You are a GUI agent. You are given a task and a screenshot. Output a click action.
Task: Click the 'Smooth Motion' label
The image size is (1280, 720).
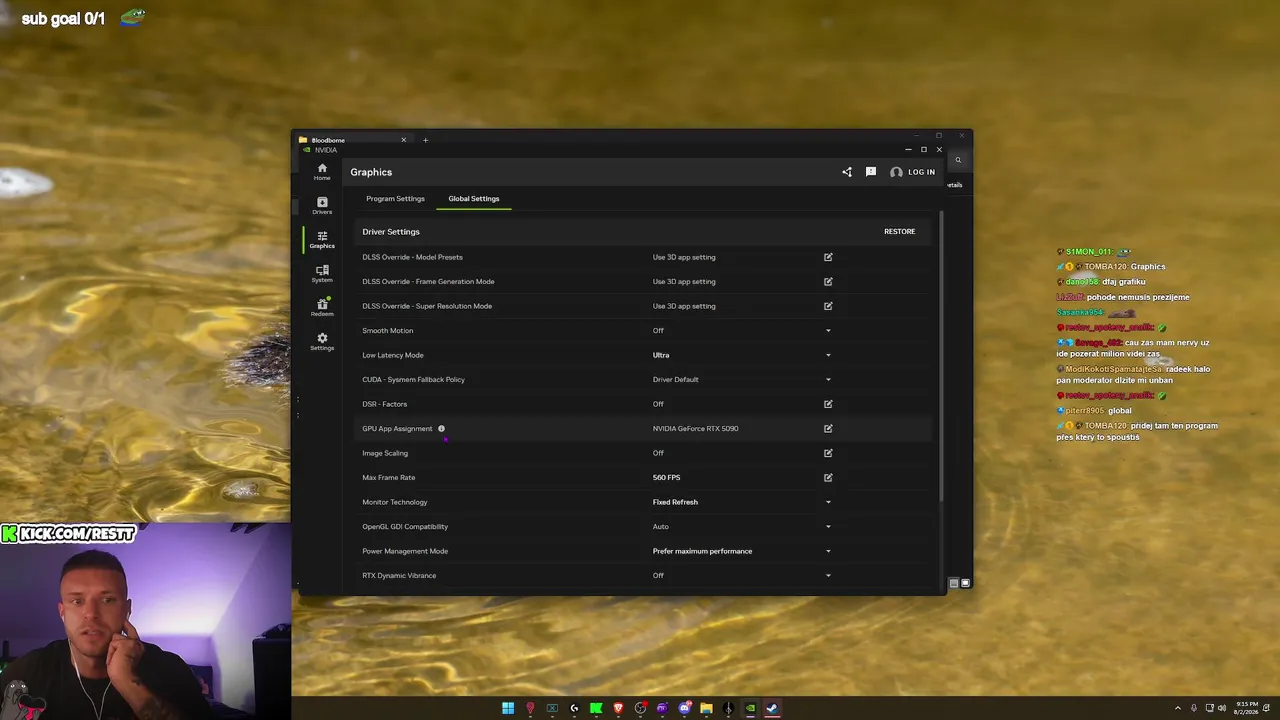(387, 330)
